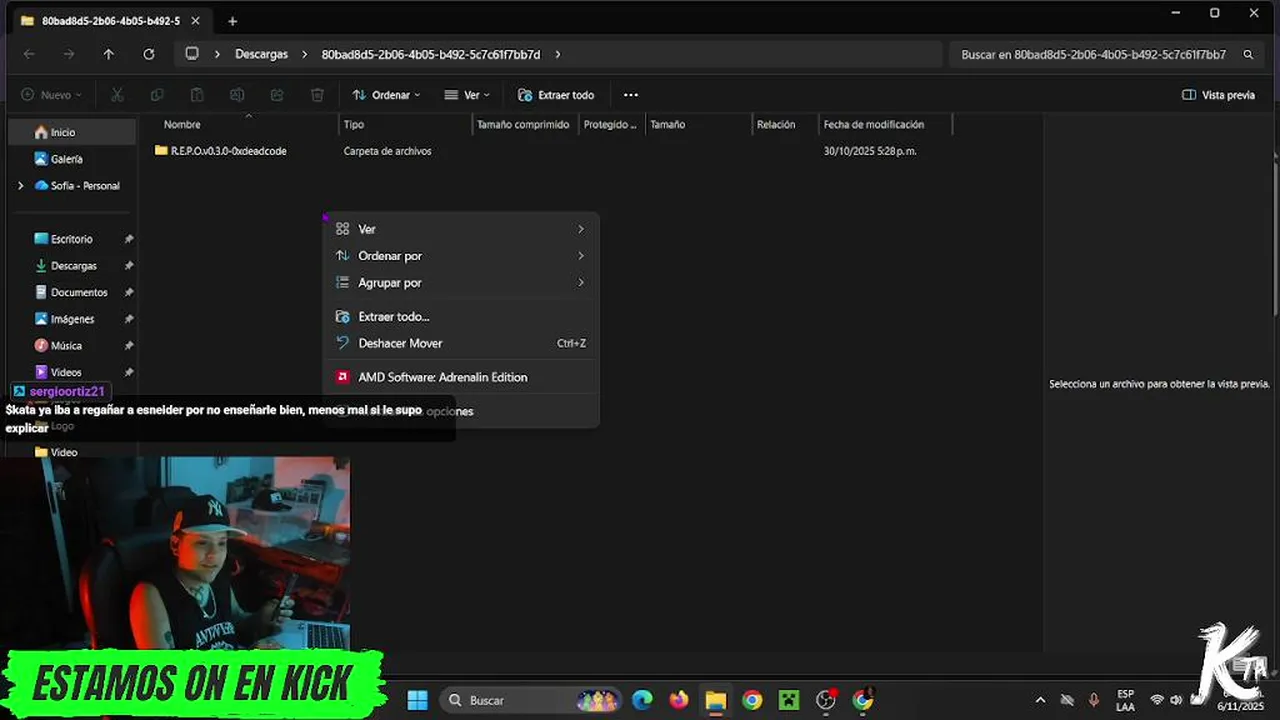Choose AMD Software: Adrenalin Edition
This screenshot has width=1280, height=720.
pyautogui.click(x=461, y=377)
